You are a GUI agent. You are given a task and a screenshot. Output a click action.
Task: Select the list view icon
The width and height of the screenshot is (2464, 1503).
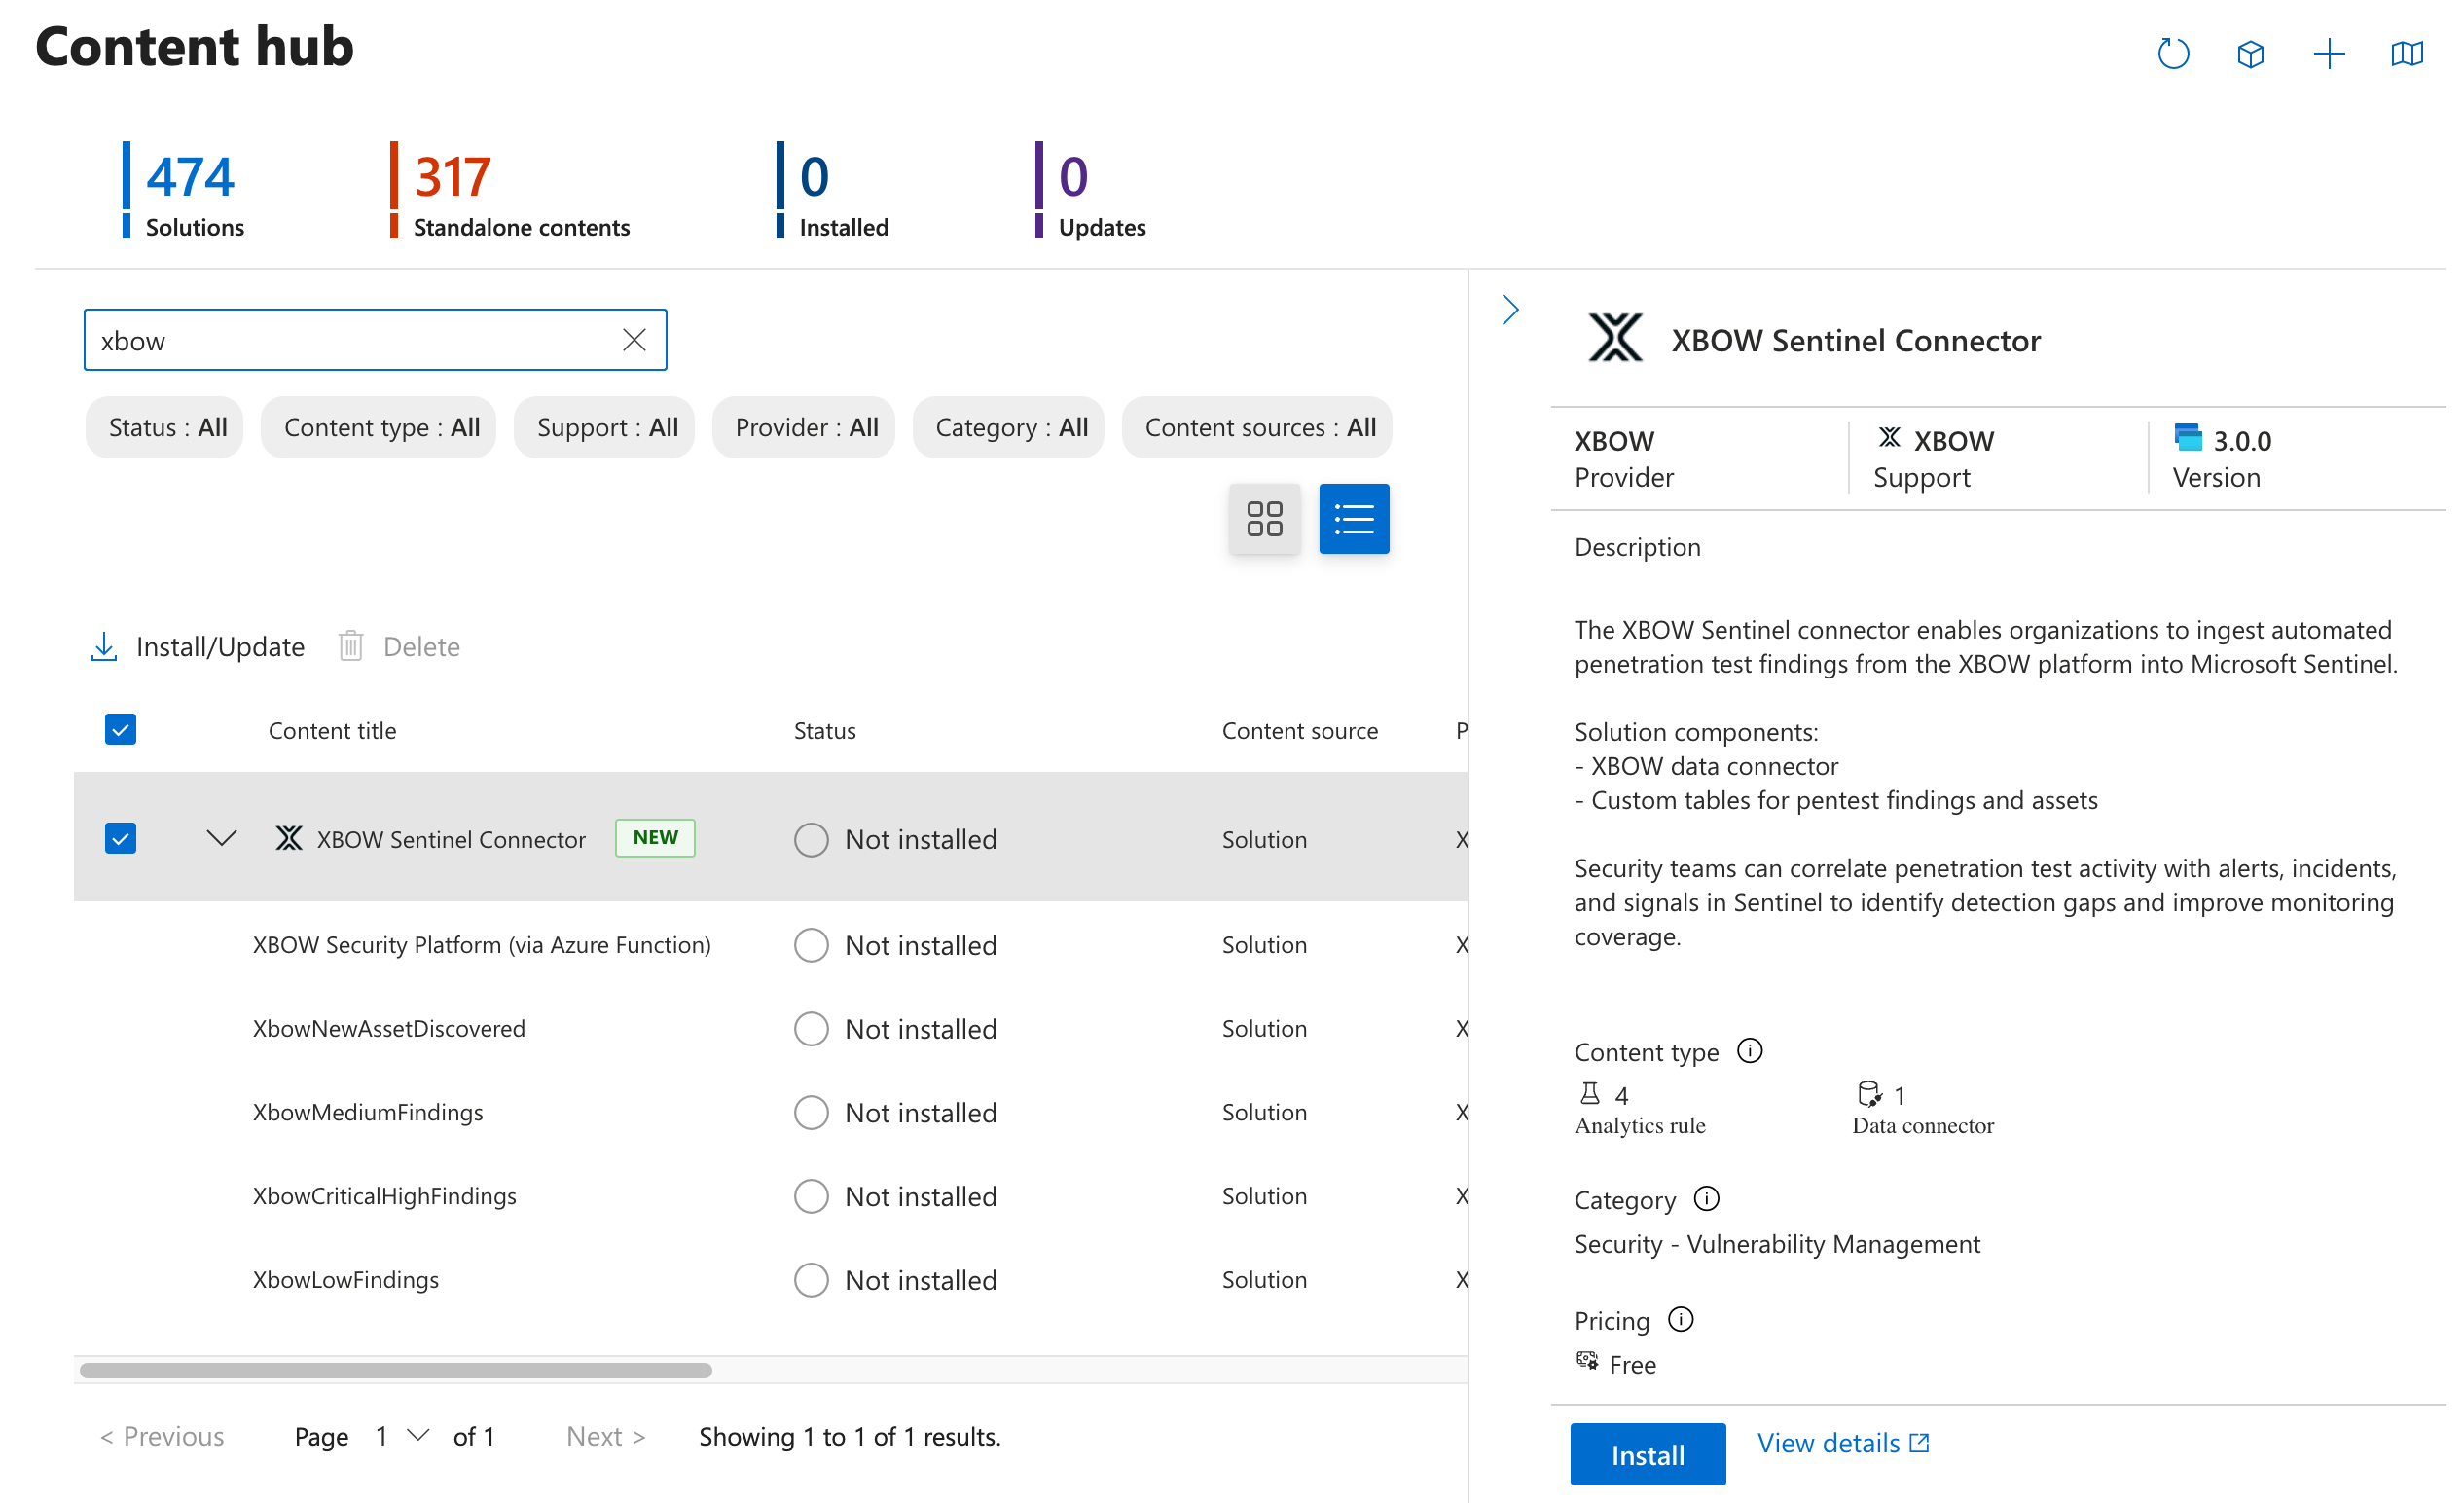(x=1354, y=518)
